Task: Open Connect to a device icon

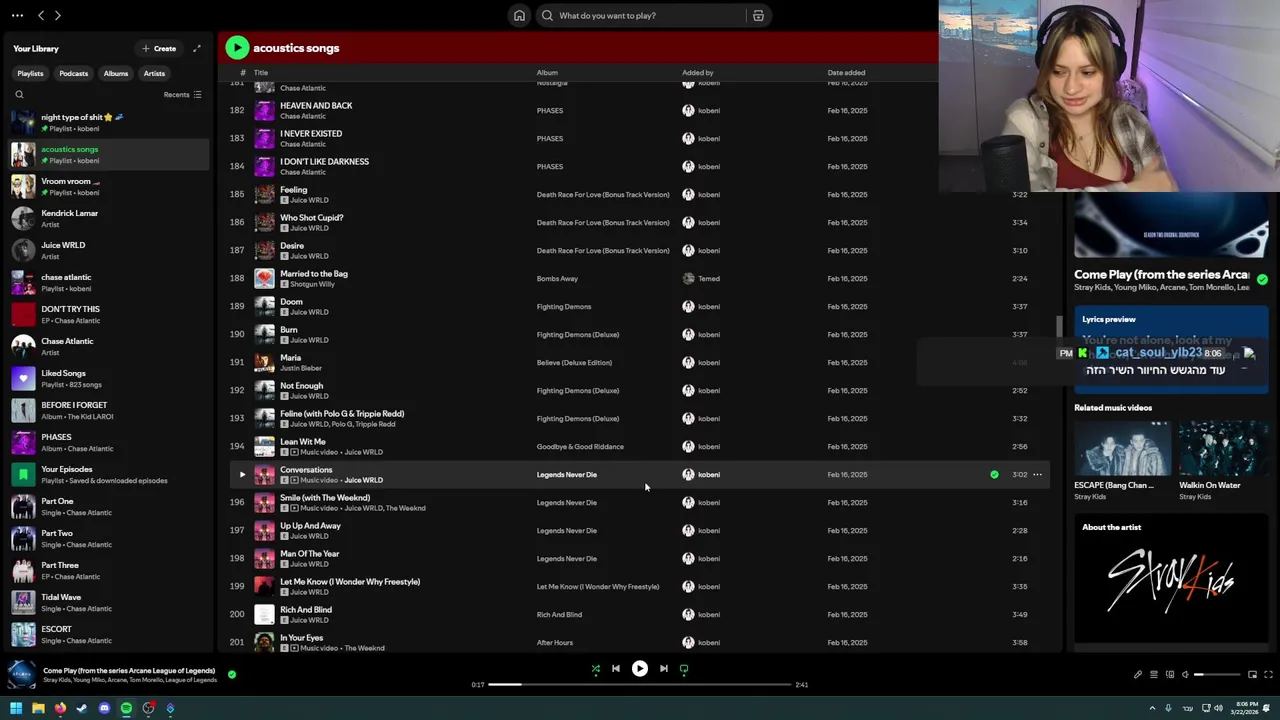Action: click(x=1169, y=675)
